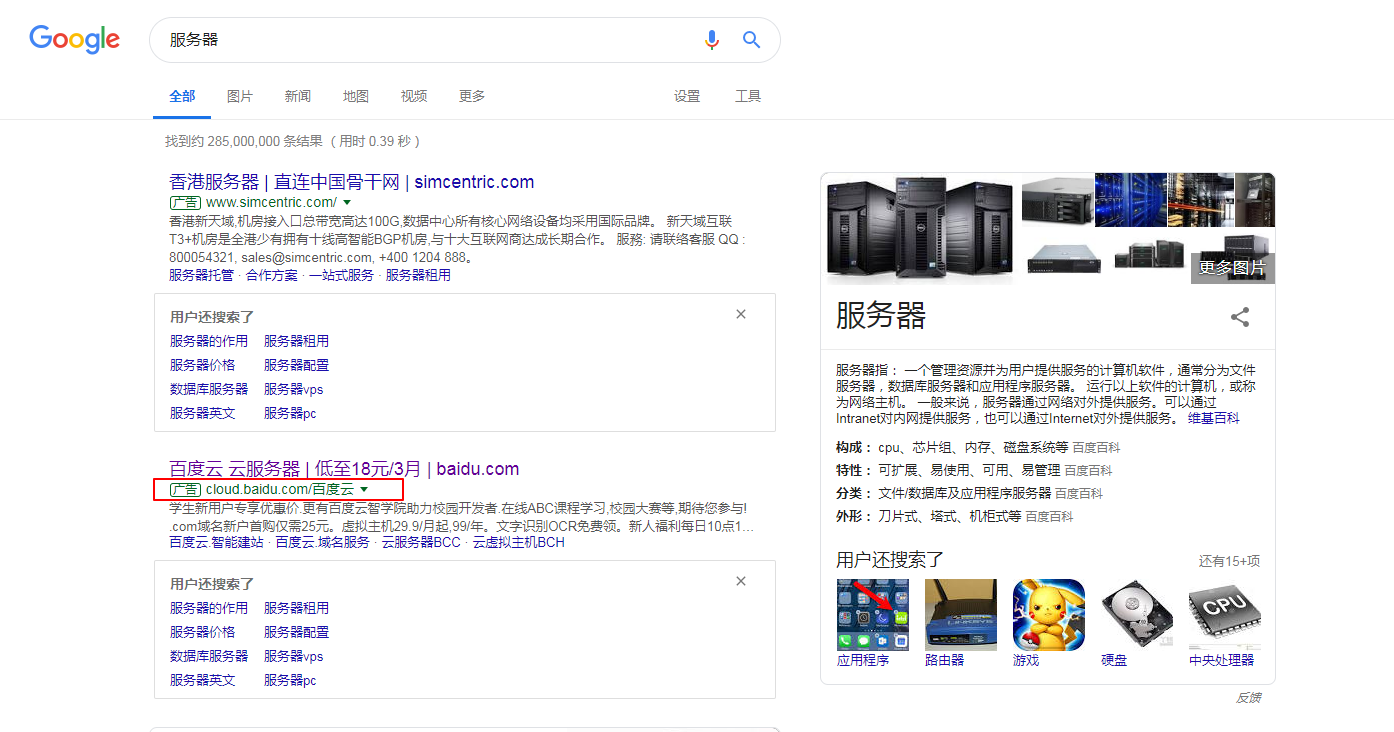
Task: Close the related-searches box below the simcentric ad
Action: 741,314
